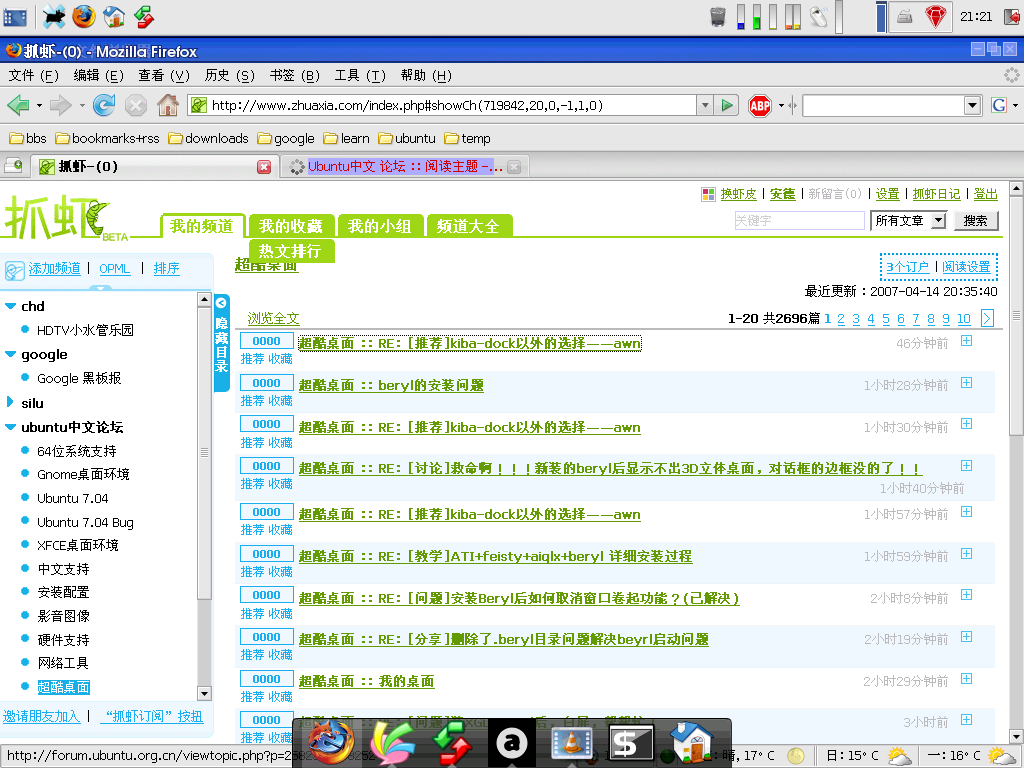Open the 工具 (T) menu

click(360, 76)
